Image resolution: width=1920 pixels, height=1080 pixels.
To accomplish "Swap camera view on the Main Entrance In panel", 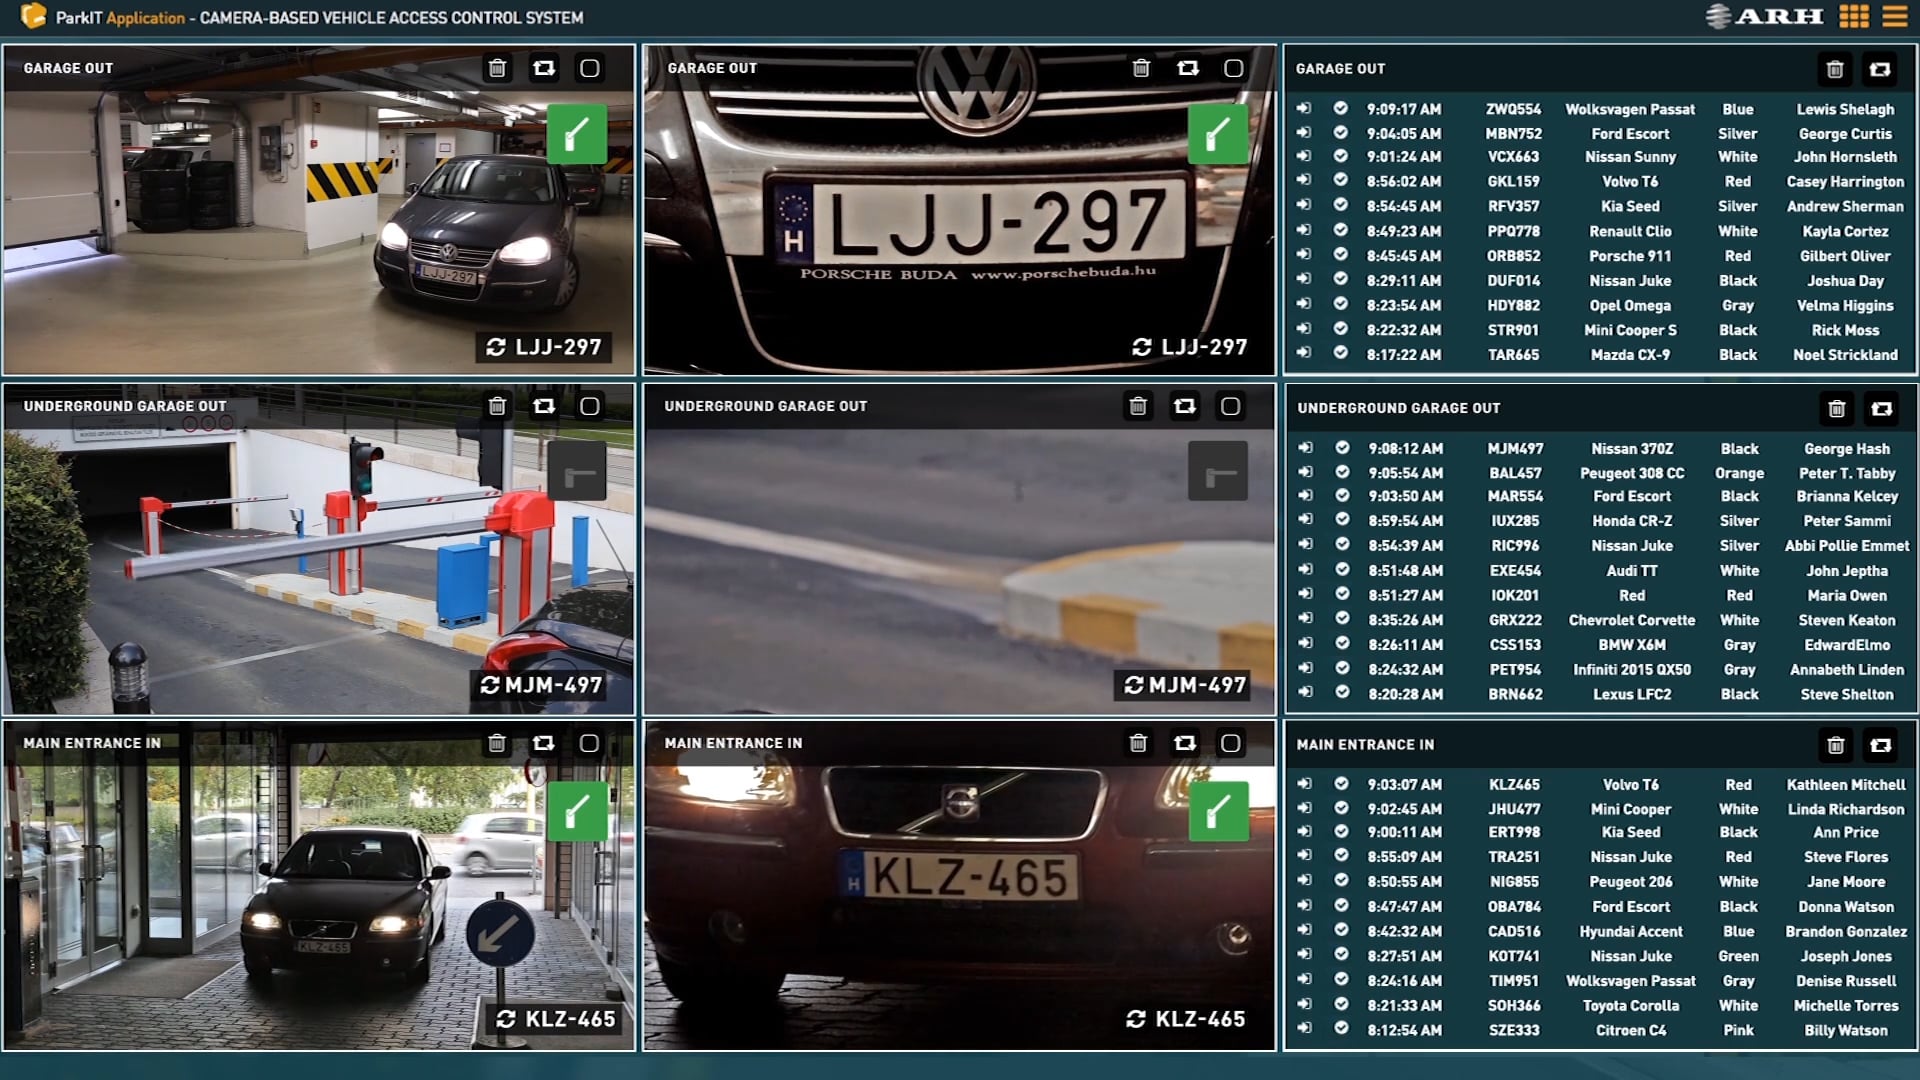I will (1186, 743).
